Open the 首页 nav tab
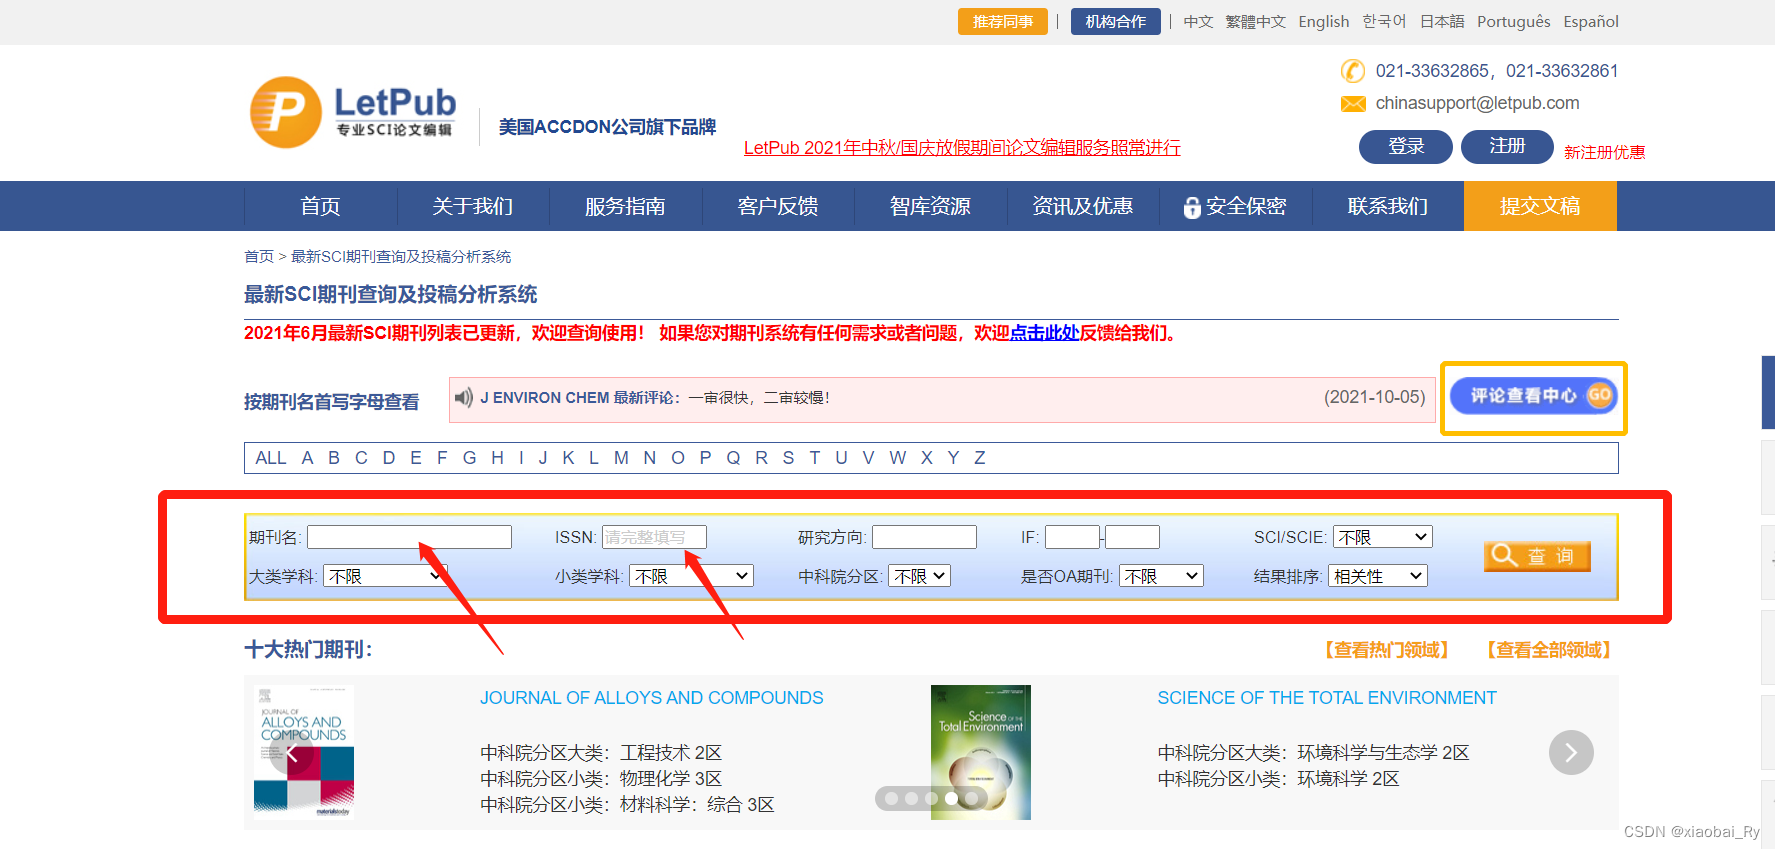This screenshot has width=1775, height=849. tap(321, 206)
